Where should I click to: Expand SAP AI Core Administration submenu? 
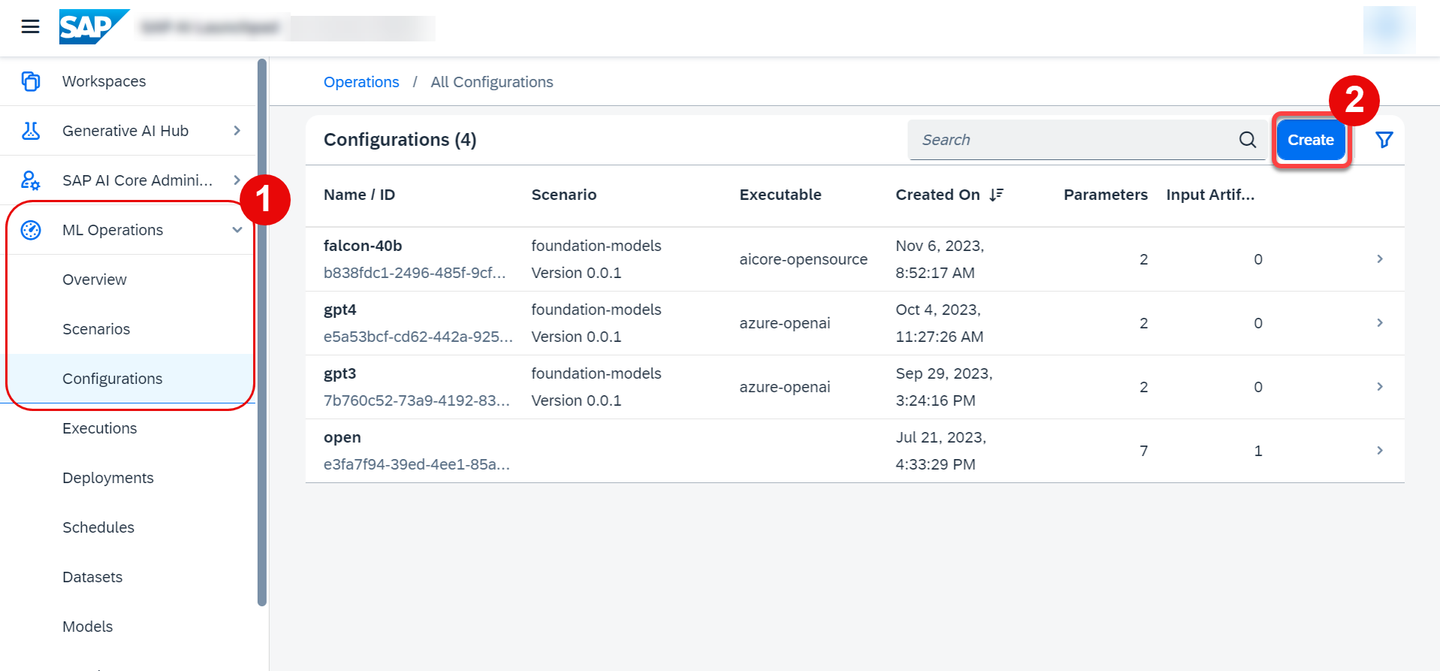[237, 180]
